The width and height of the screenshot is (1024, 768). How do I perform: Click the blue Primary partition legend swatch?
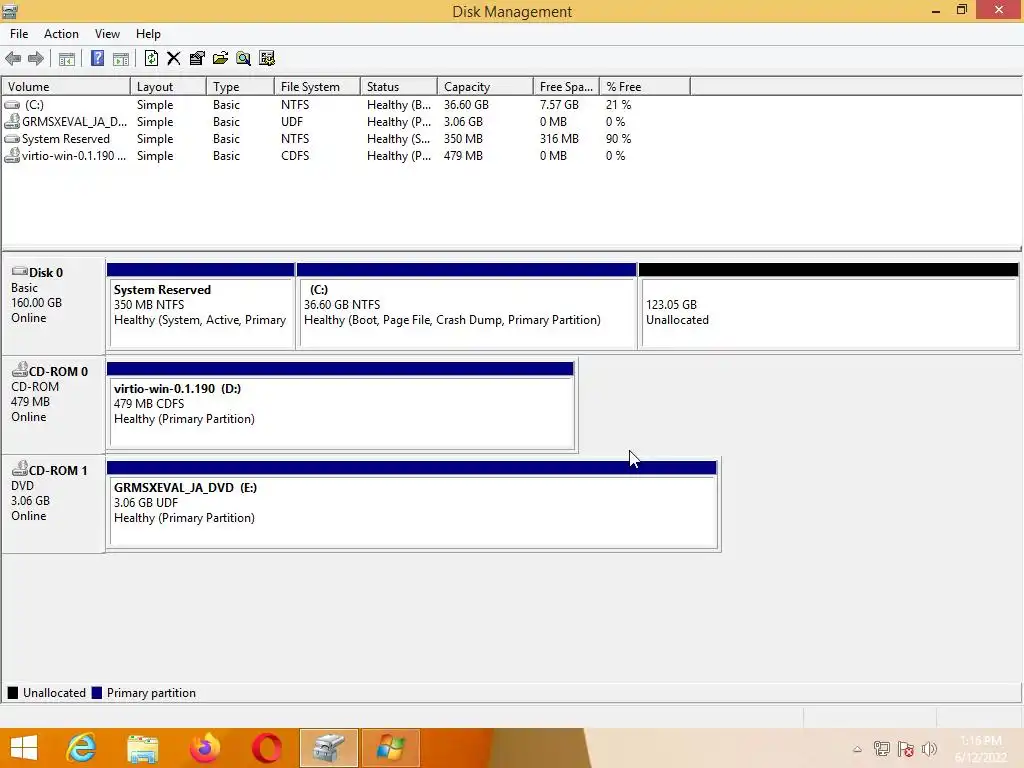coord(97,693)
